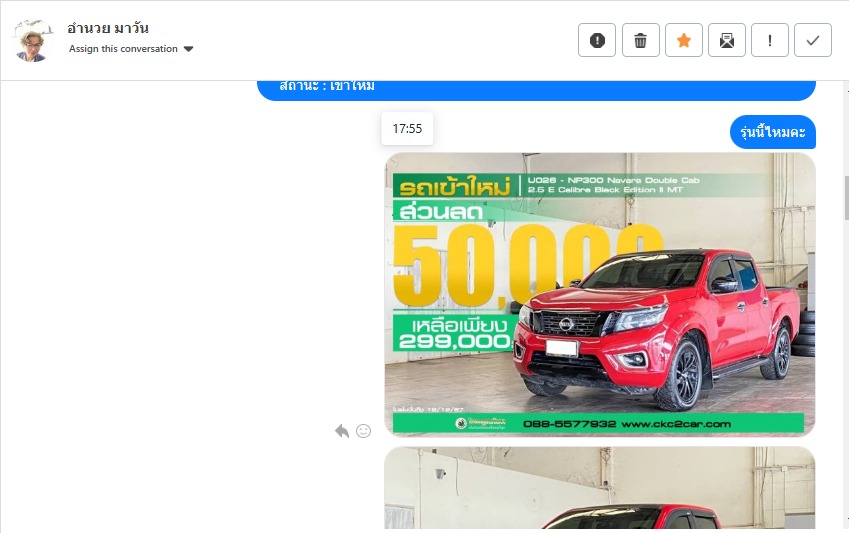The image size is (849, 533).
Task: Mark conversation as spam with stop-sign icon
Action: pyautogui.click(x=597, y=40)
